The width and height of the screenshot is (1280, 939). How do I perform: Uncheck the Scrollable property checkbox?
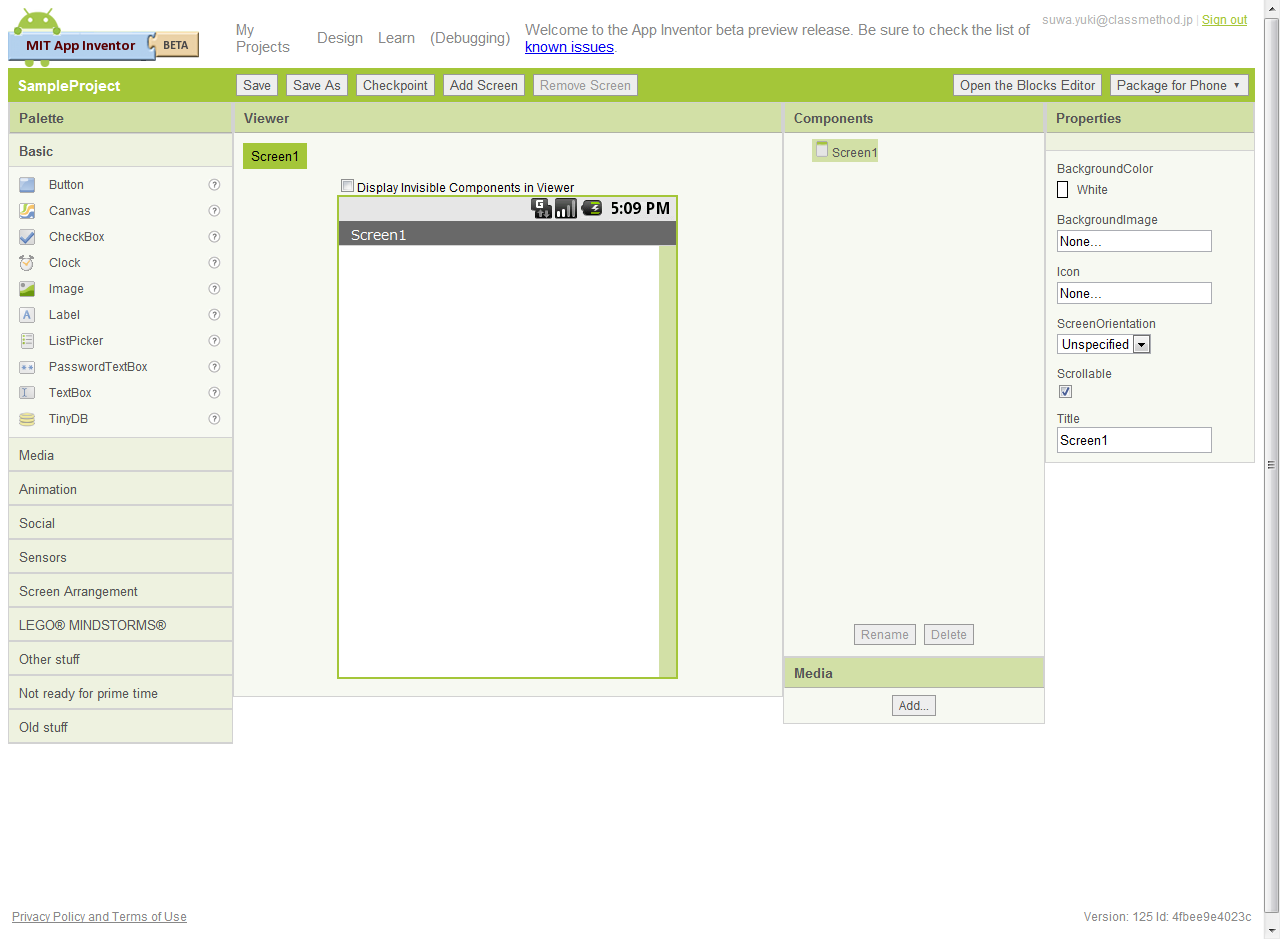(1065, 392)
